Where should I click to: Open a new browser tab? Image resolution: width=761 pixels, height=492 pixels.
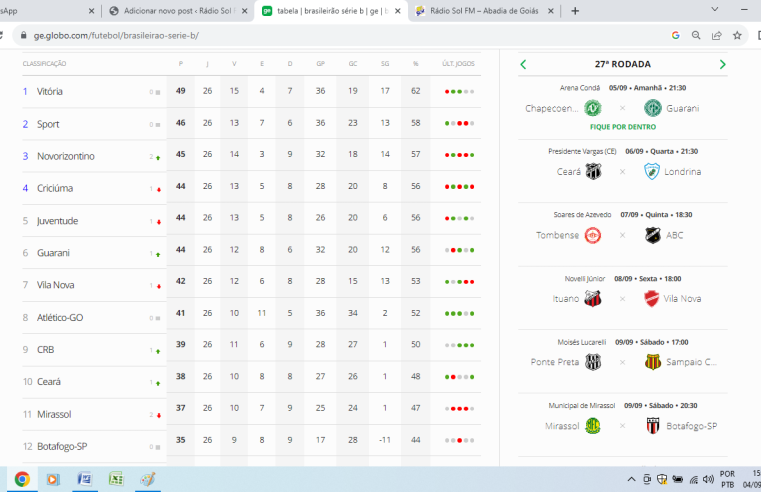[575, 11]
